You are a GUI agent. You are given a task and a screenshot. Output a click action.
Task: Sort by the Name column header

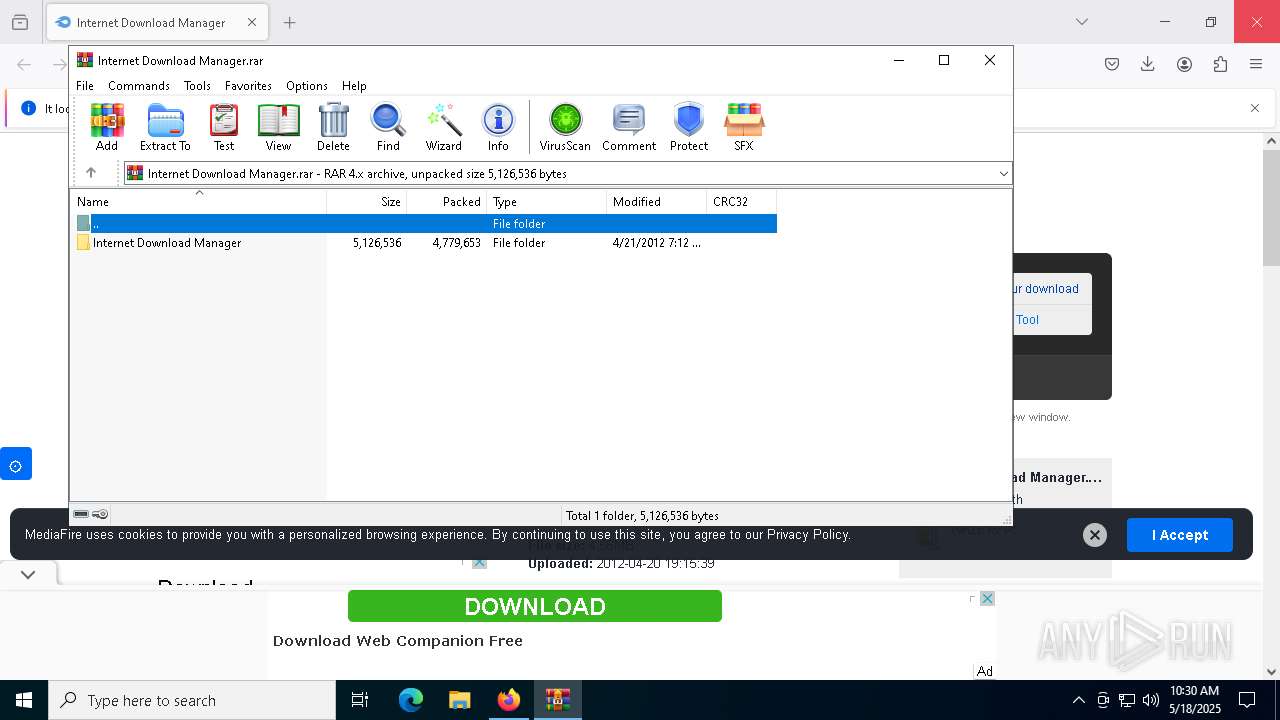199,201
